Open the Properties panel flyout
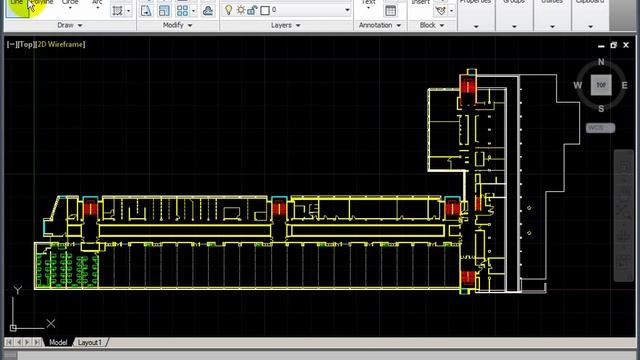This screenshot has width=640, height=360. [476, 27]
